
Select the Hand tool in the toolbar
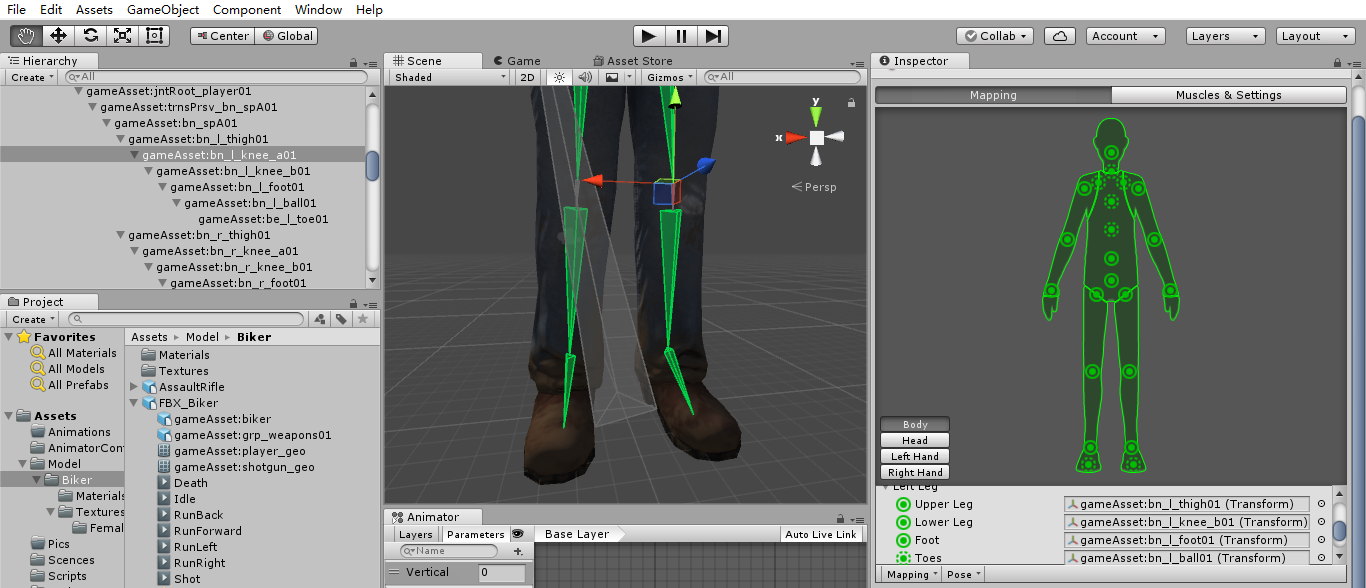tap(26, 36)
